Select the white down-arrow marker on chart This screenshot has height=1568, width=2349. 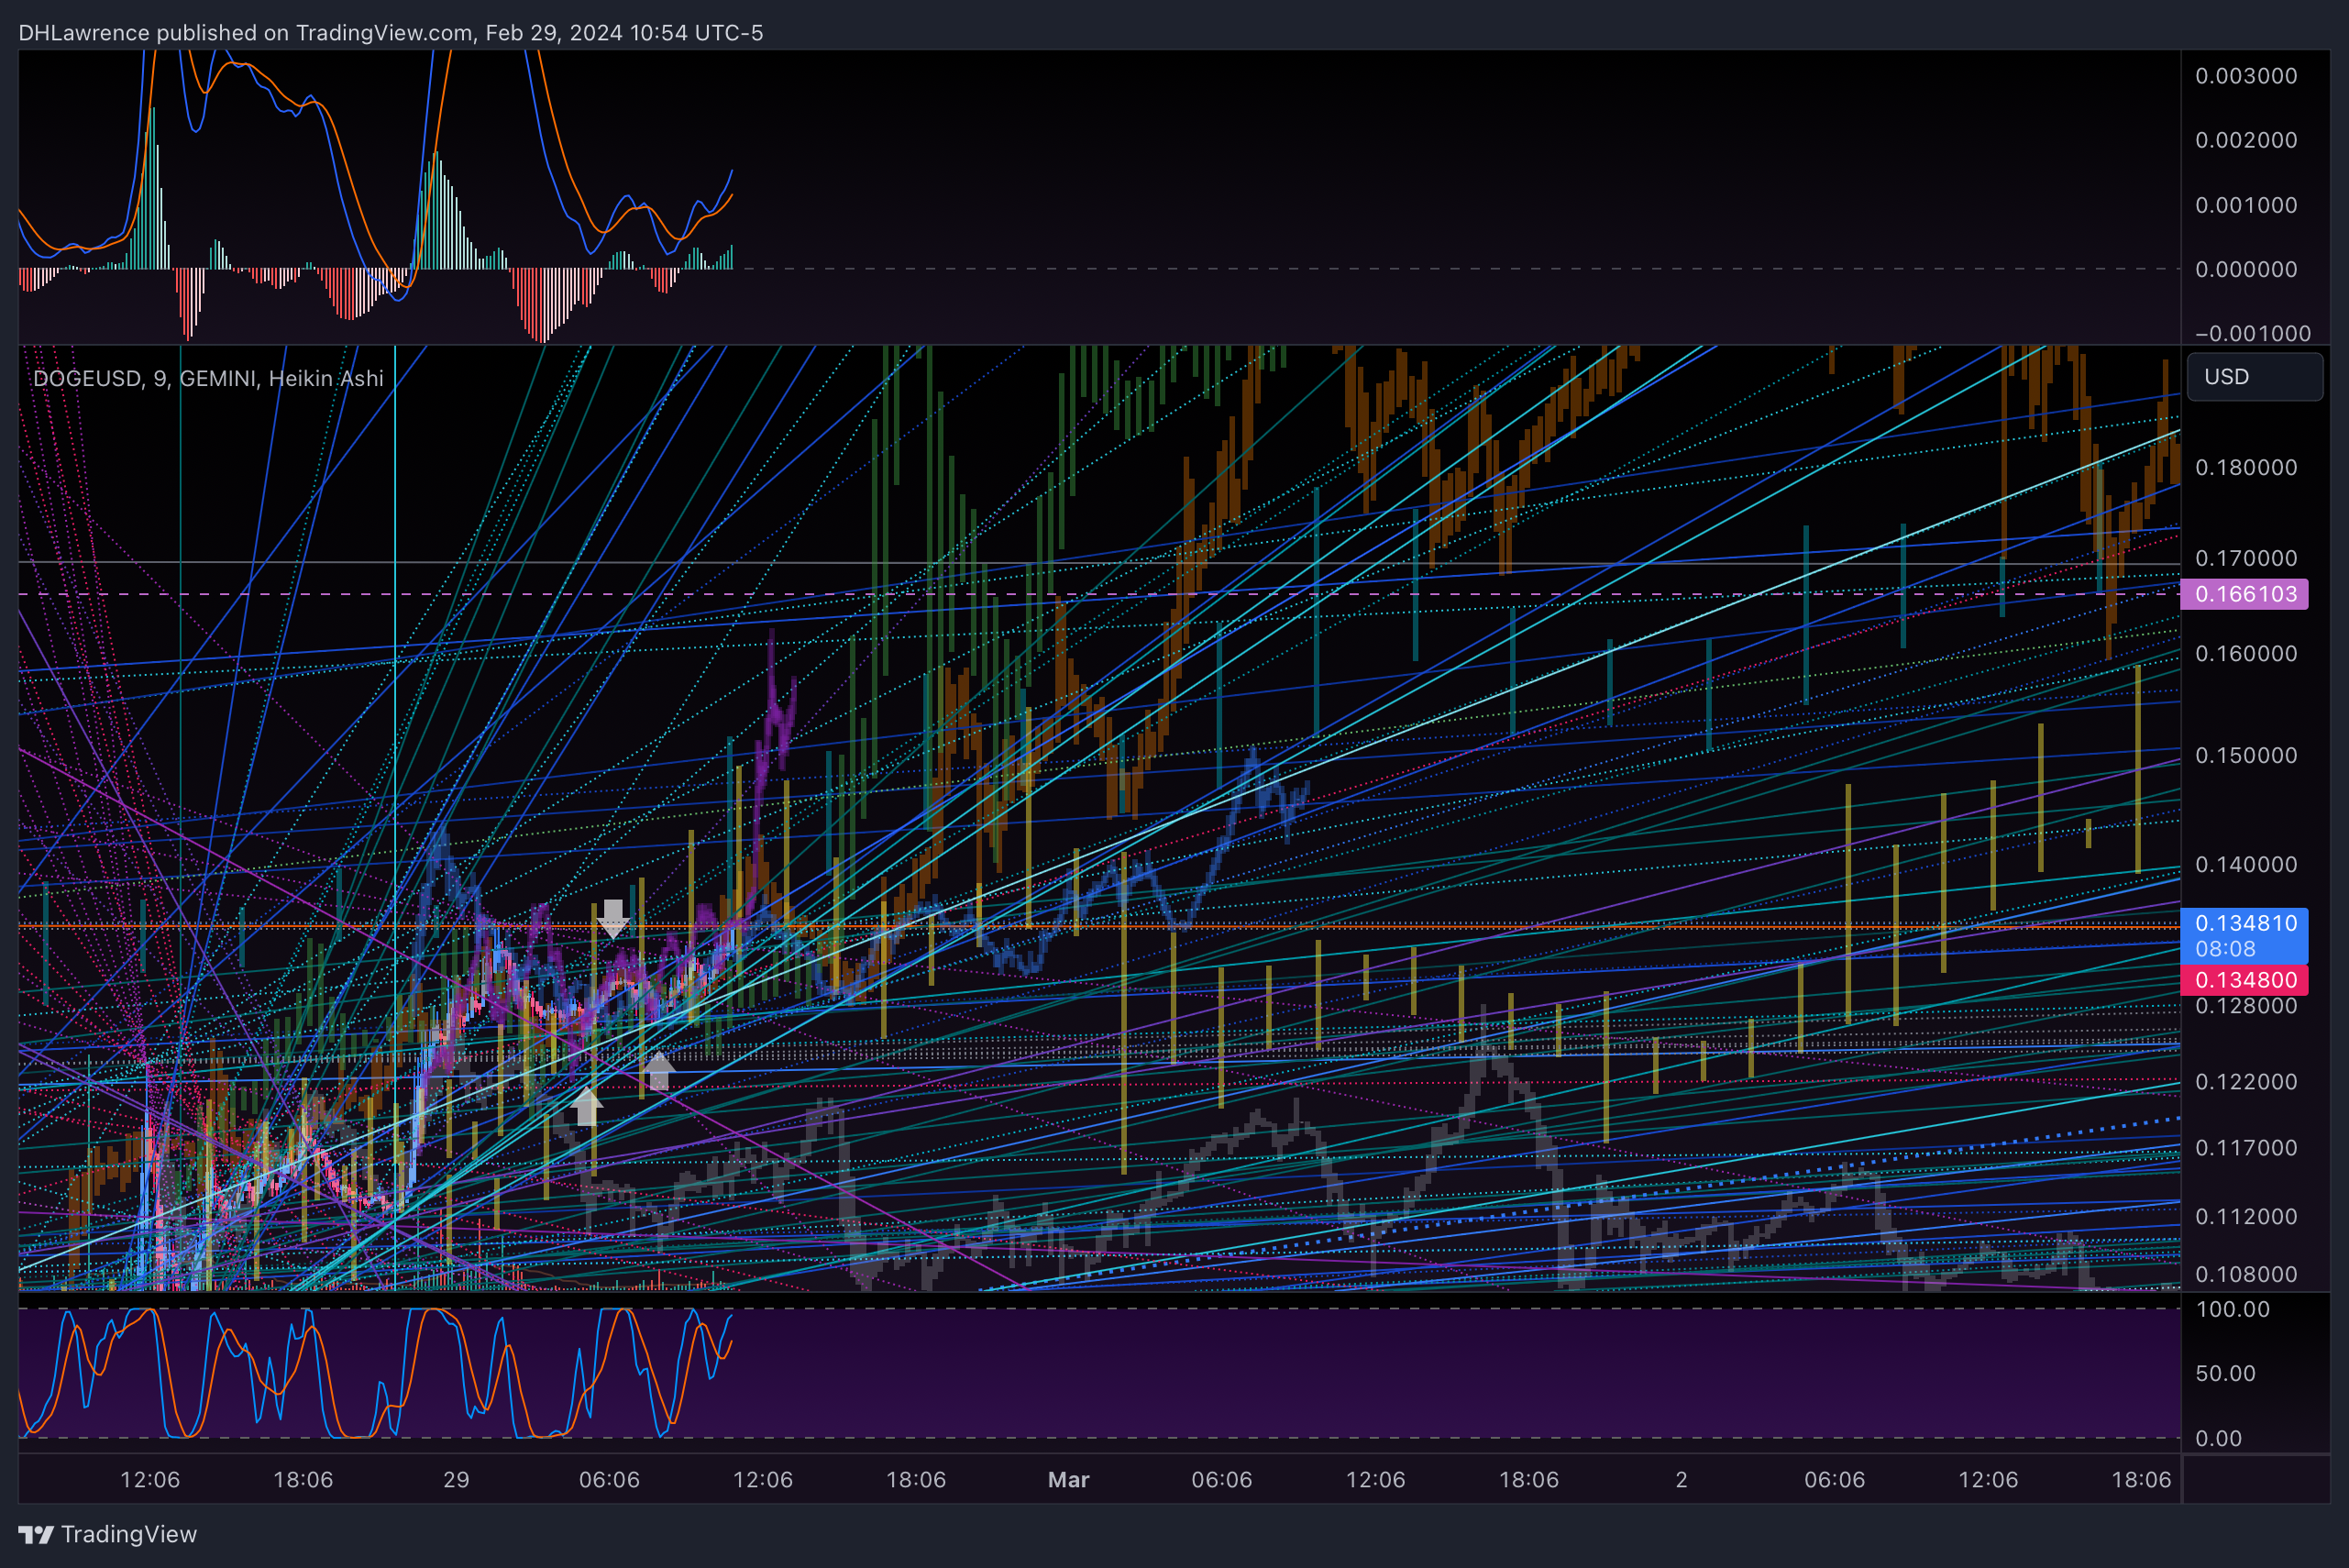613,918
